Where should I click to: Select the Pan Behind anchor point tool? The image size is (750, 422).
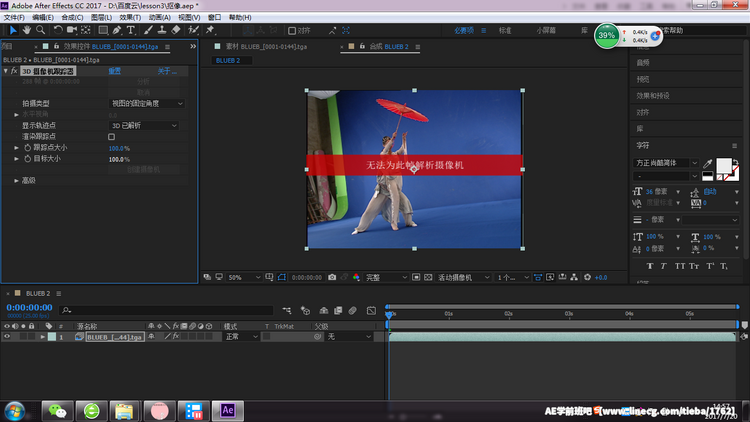coord(86,30)
